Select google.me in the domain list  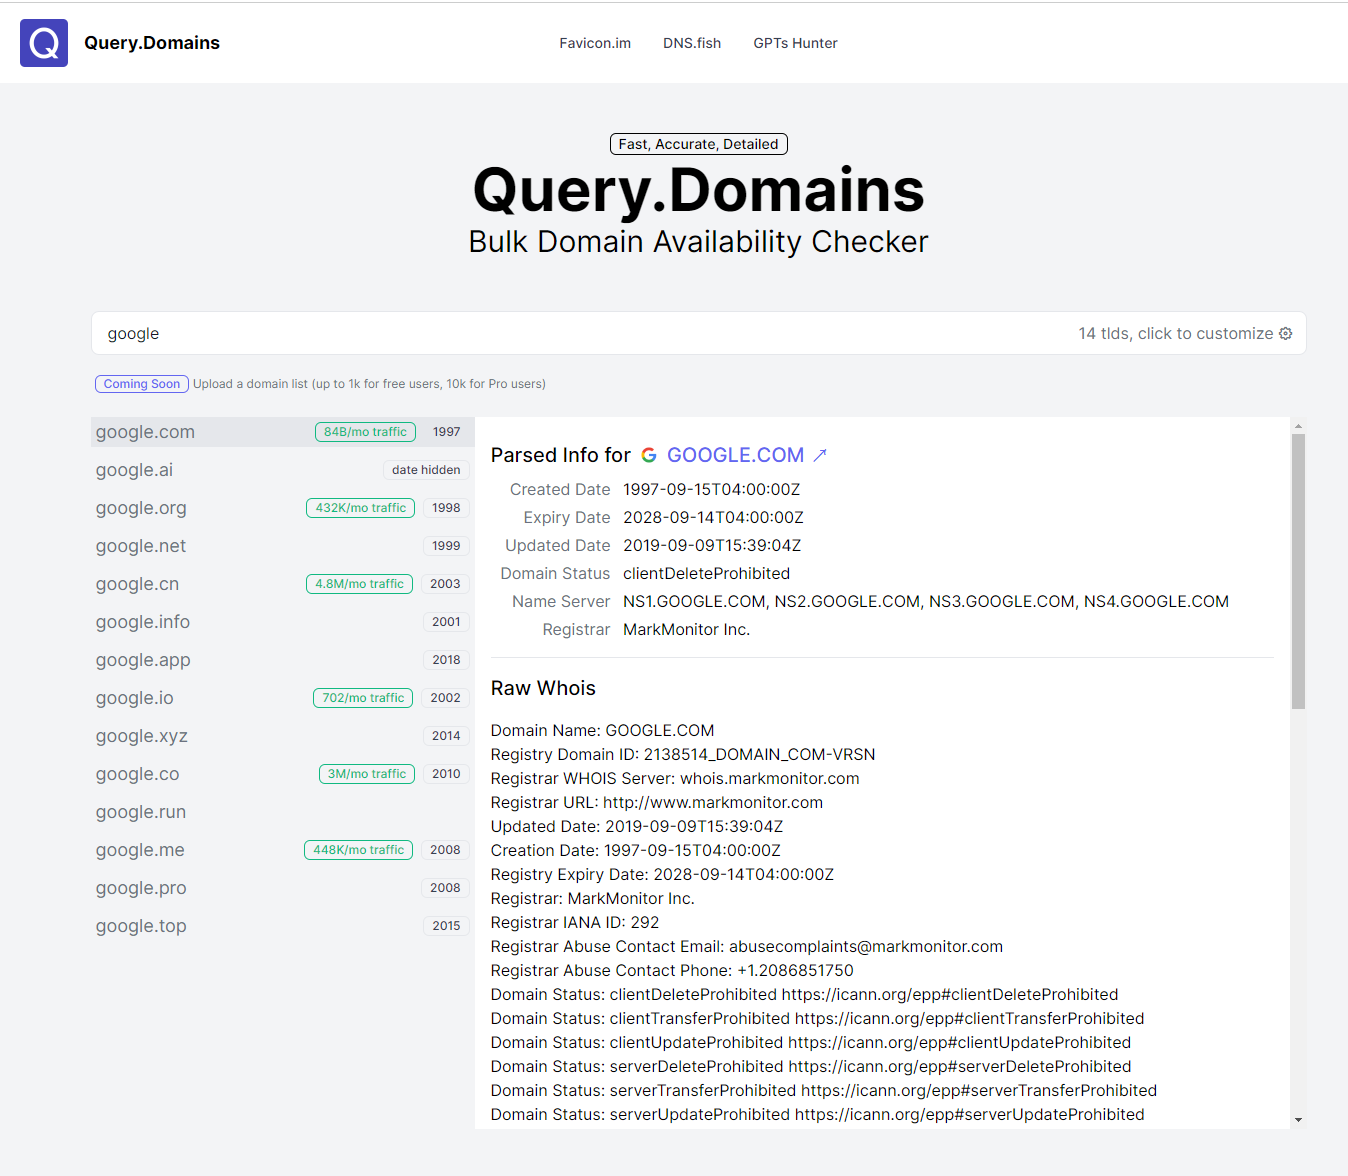[283, 850]
